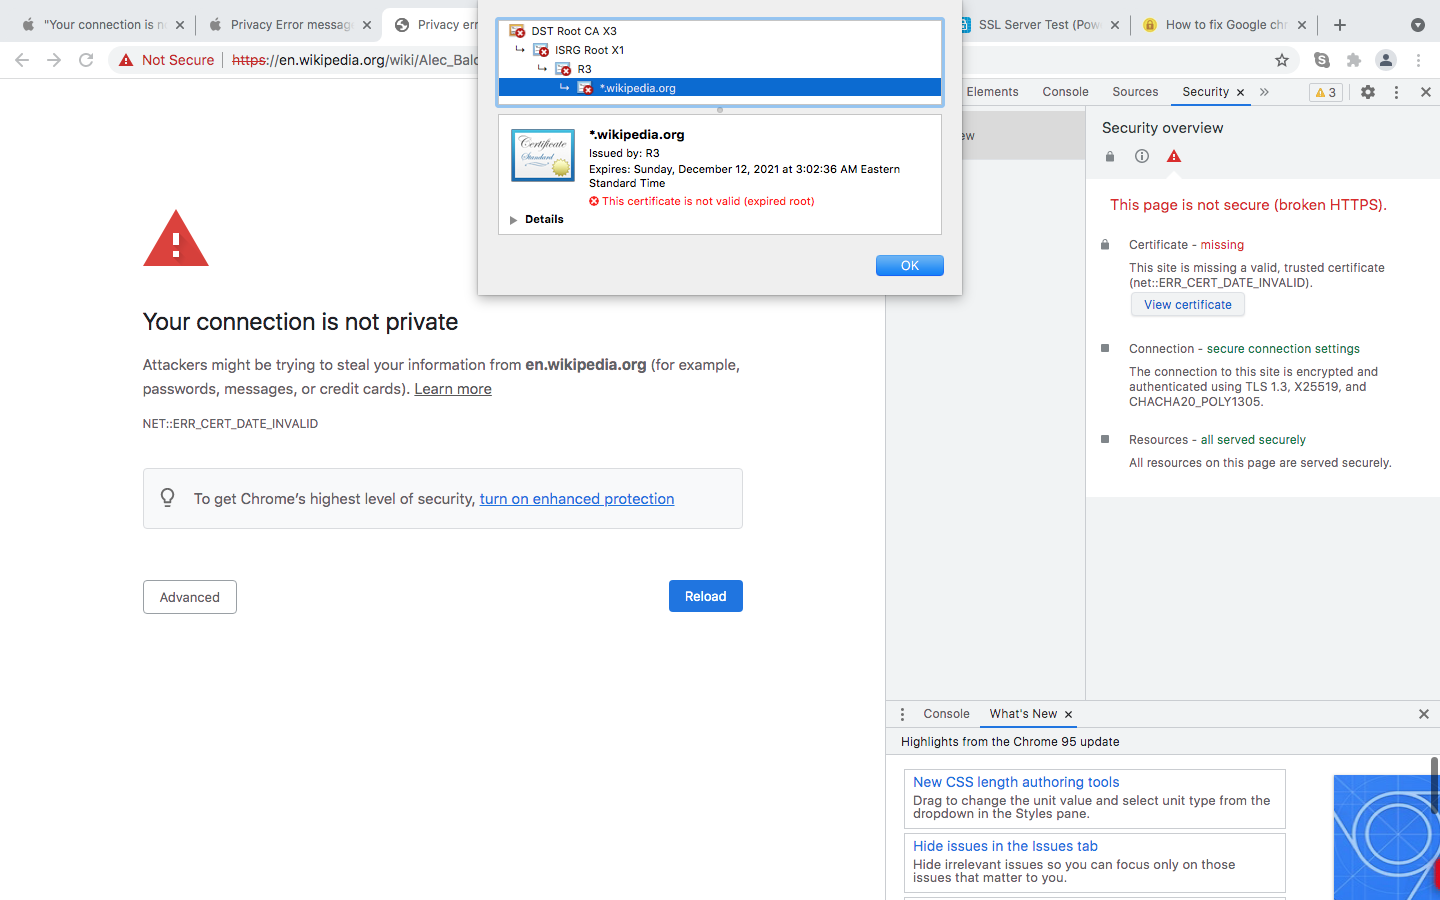Close the DevTools panel

pyautogui.click(x=1426, y=92)
